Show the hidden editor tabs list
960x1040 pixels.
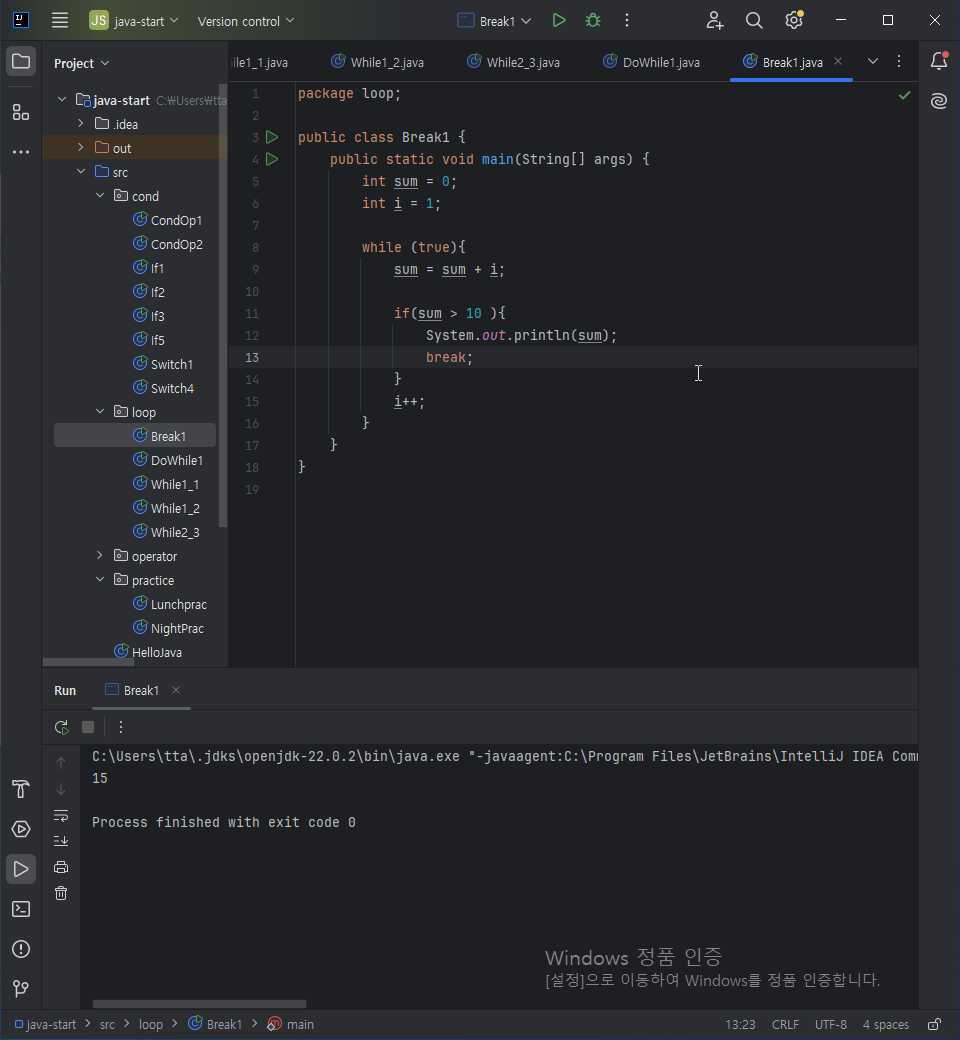click(x=873, y=61)
